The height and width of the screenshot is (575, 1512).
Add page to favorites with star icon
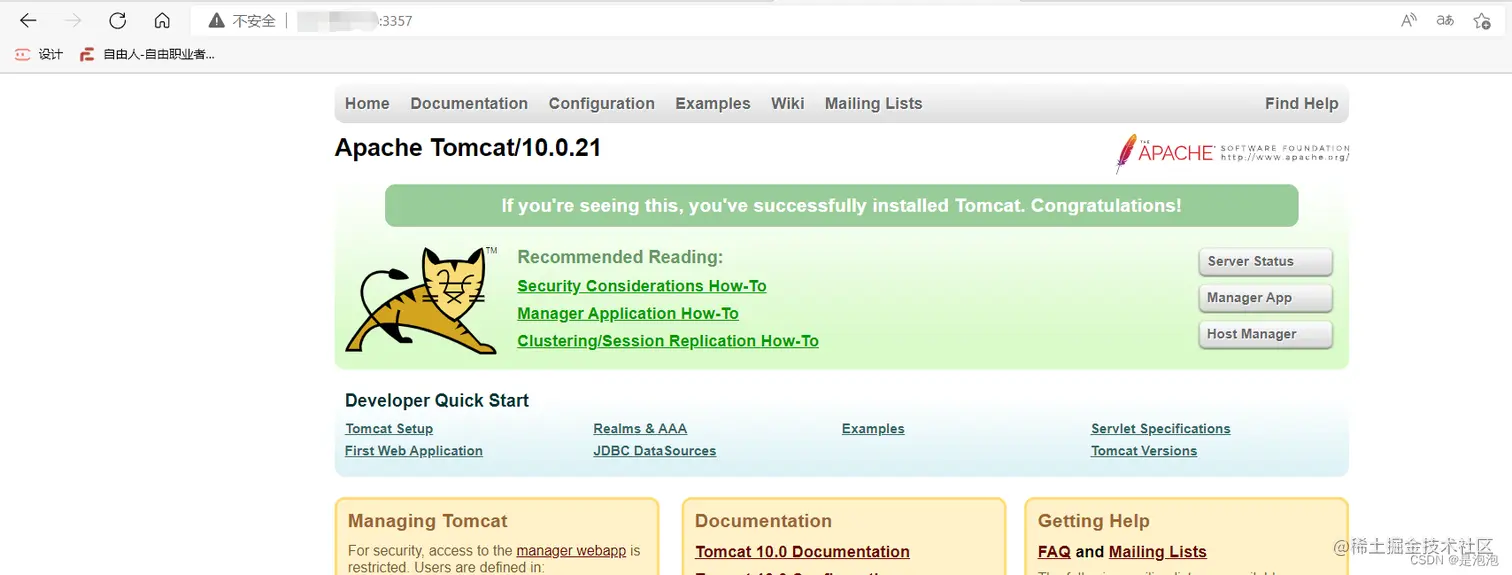[x=1482, y=20]
